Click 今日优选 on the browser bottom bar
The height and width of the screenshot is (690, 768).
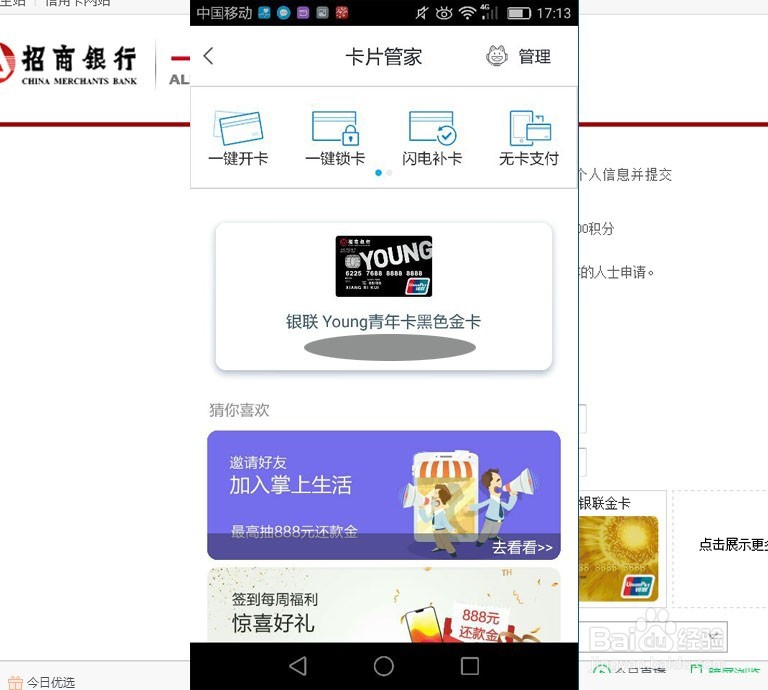(x=42, y=682)
